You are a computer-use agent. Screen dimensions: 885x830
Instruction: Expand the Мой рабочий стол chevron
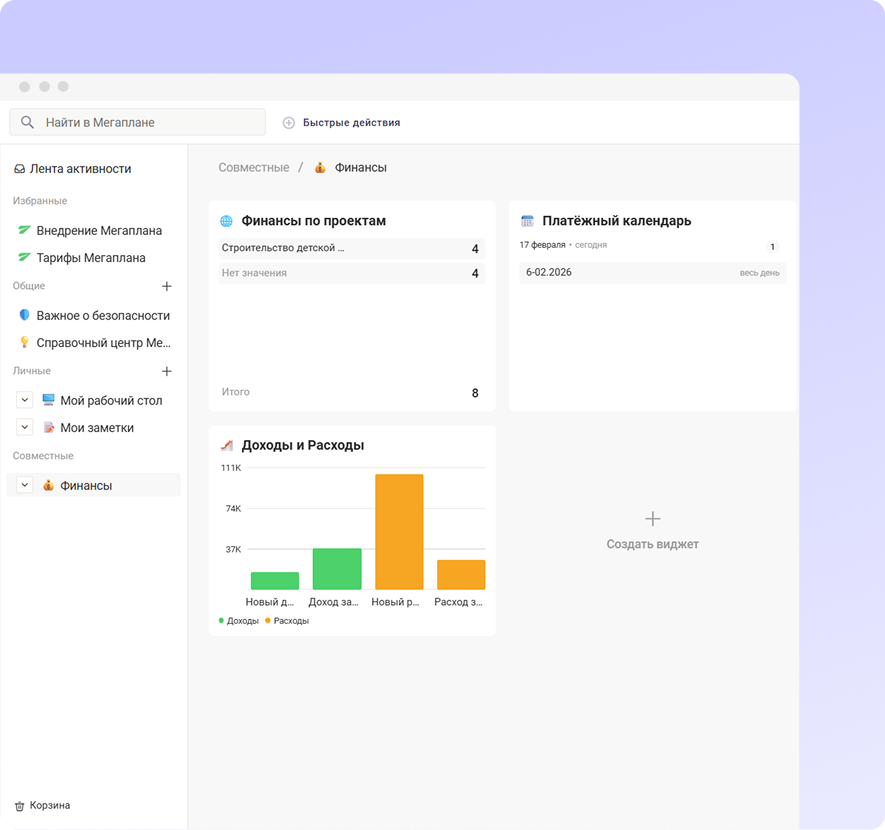click(24, 400)
